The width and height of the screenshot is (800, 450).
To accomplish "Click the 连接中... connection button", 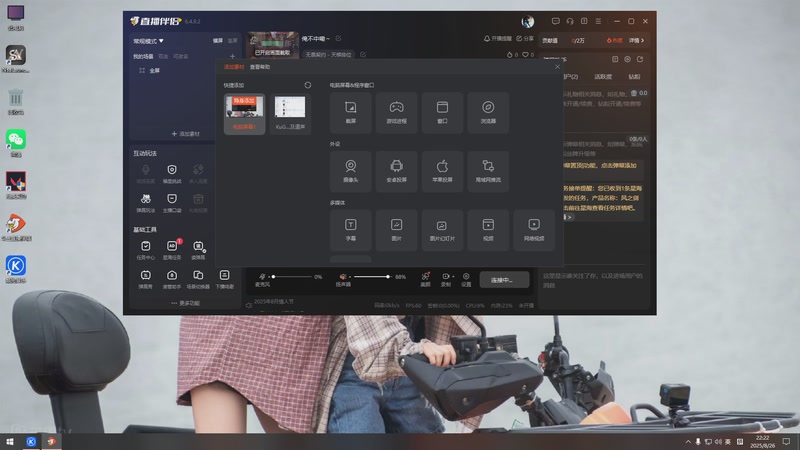I will (504, 280).
